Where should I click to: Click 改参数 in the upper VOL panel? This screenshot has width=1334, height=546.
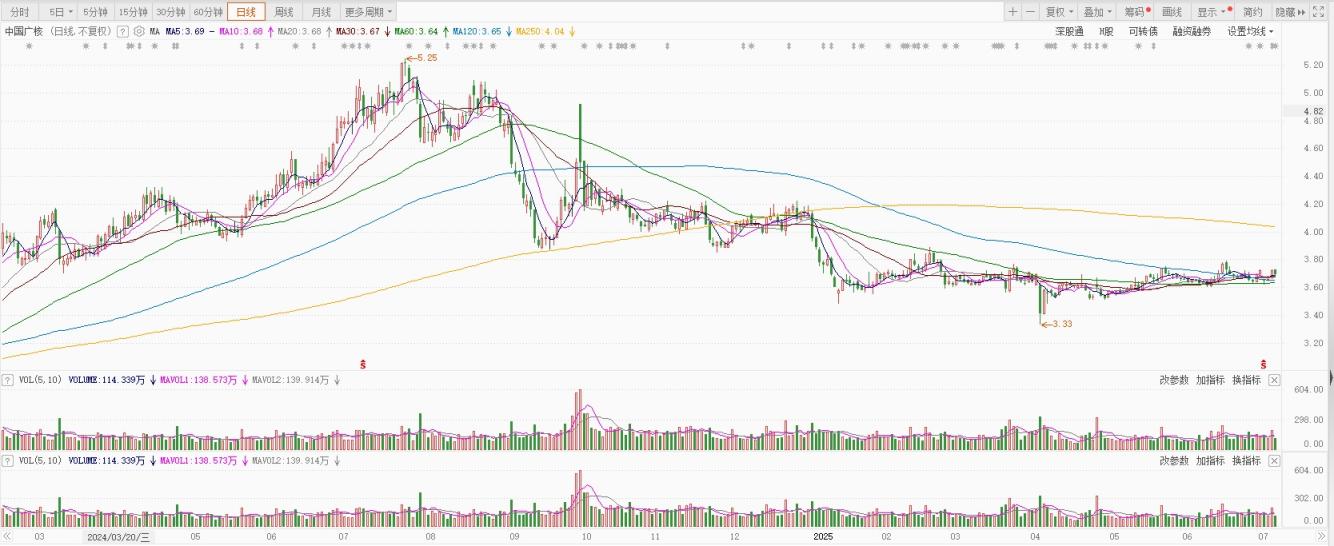coord(1174,380)
